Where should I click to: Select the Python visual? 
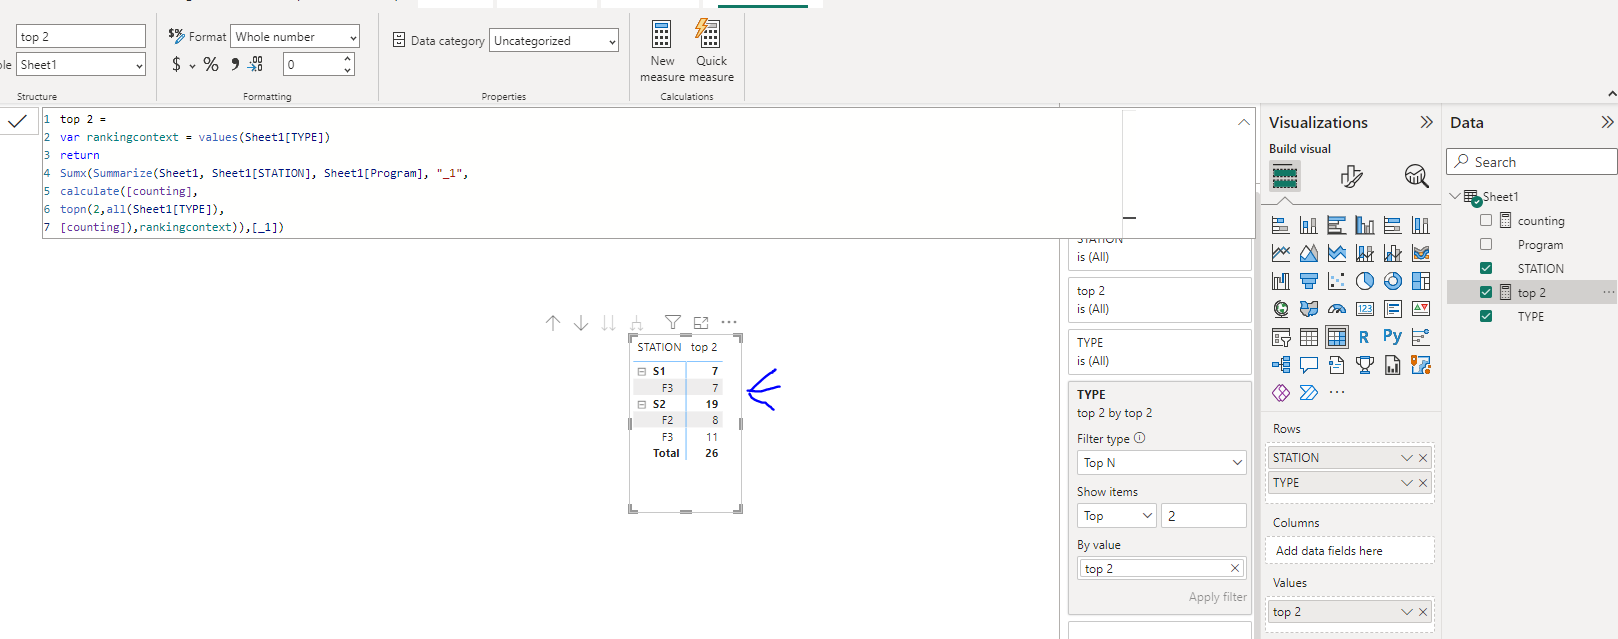[x=1393, y=337]
